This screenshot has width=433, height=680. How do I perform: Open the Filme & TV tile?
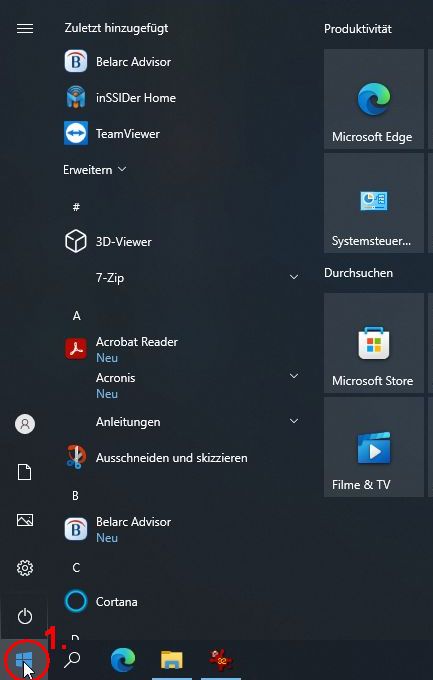click(374, 447)
